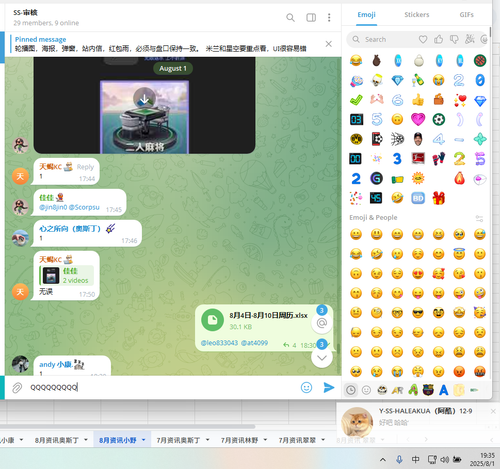Open the three-dot chat options menu
Image resolution: width=500 pixels, height=469 pixels.
[329, 18]
